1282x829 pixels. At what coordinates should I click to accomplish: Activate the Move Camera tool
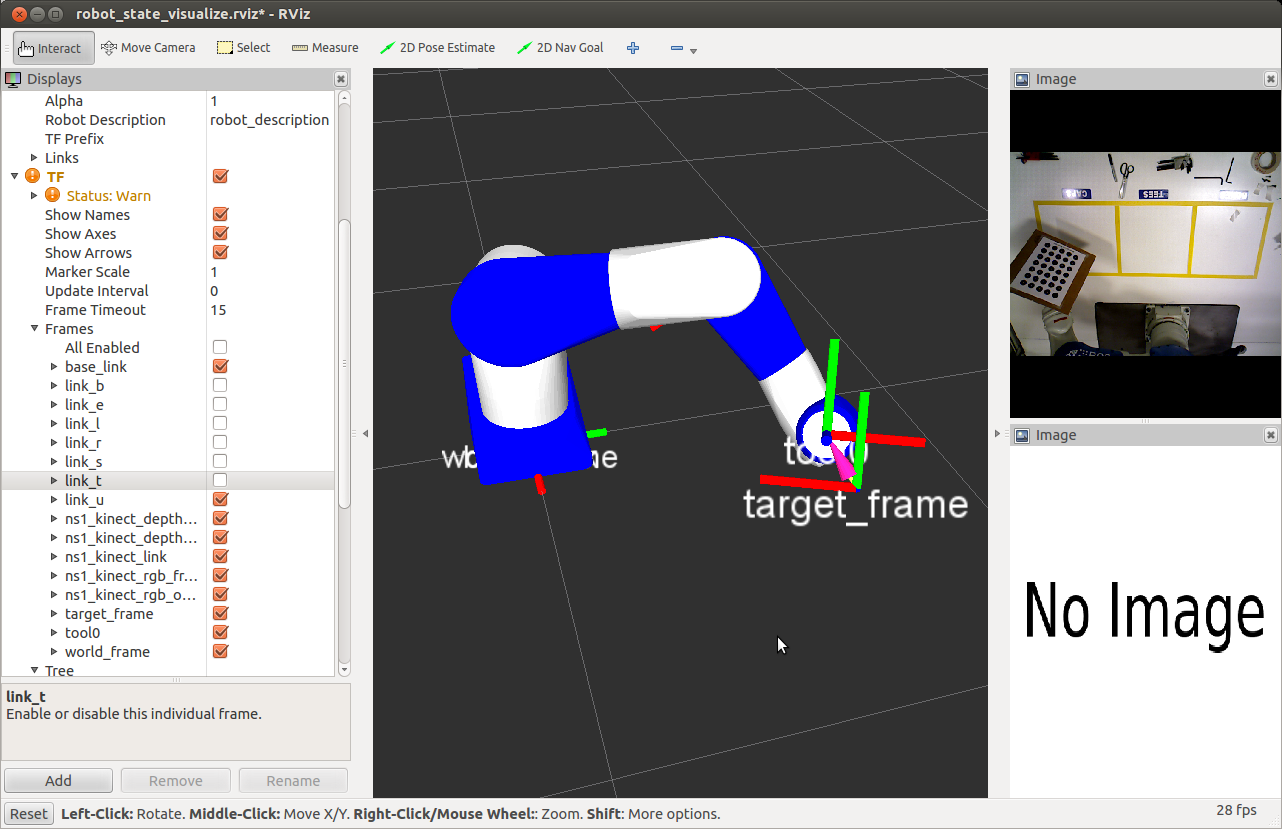click(148, 48)
